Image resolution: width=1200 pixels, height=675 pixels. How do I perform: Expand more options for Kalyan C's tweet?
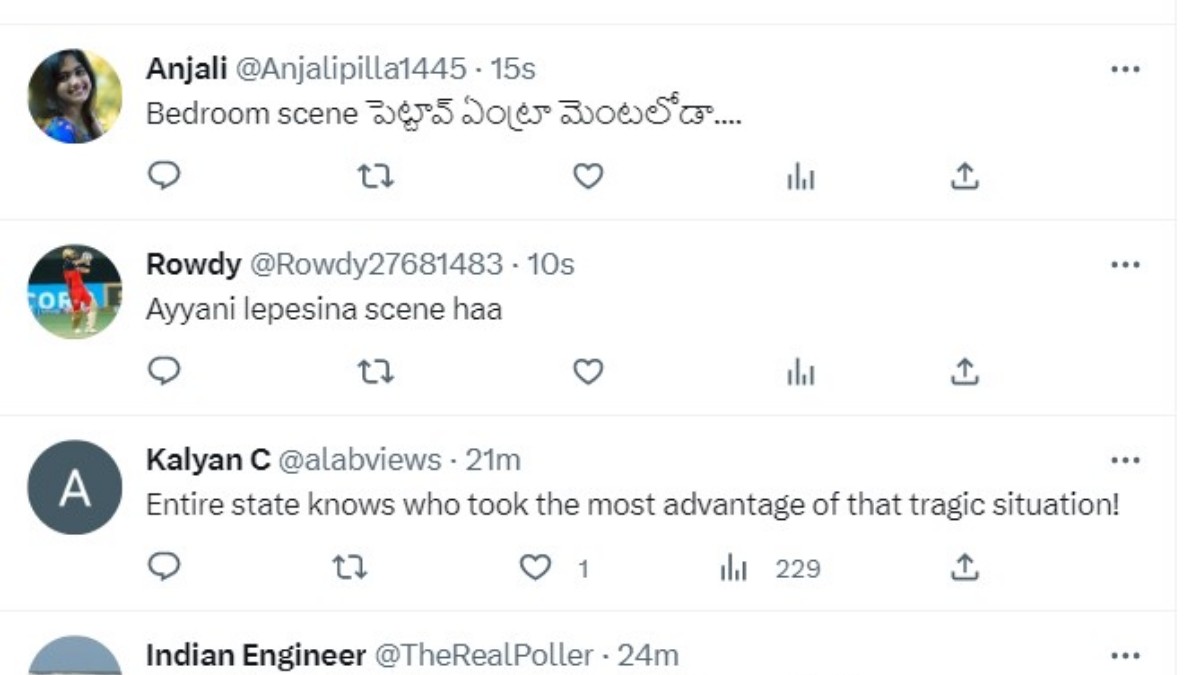1125,460
